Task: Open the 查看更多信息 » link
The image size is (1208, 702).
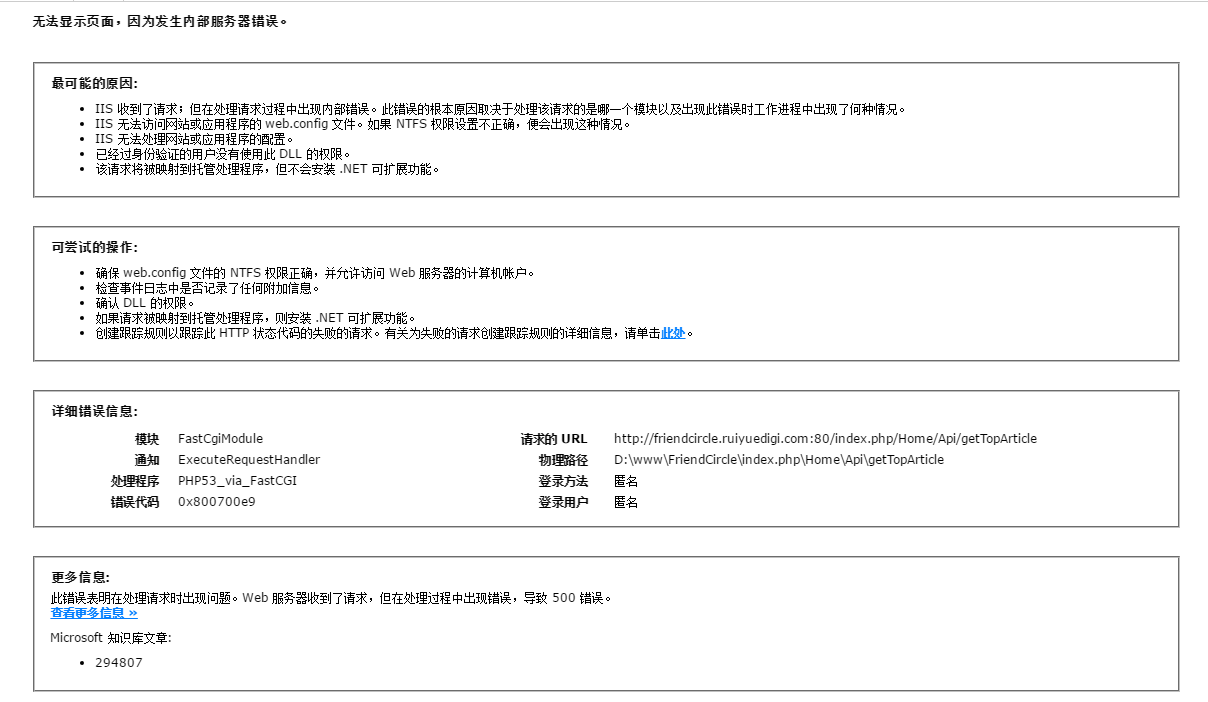Action: coord(94,613)
